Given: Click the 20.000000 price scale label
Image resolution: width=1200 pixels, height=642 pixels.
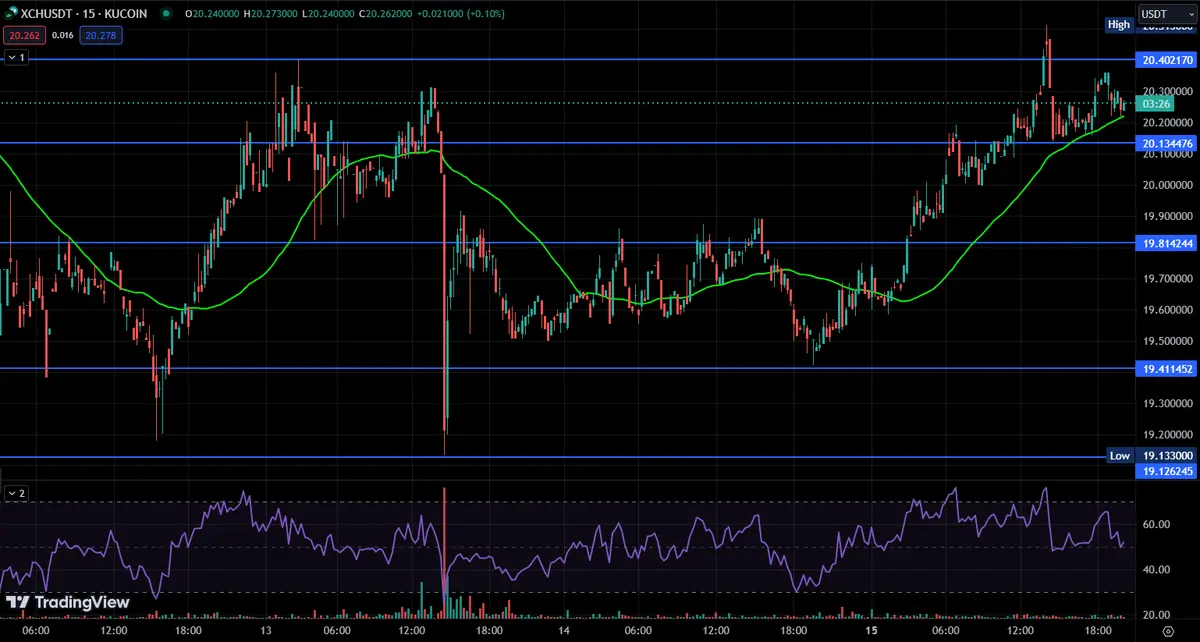Looking at the screenshot, I should pos(1167,185).
